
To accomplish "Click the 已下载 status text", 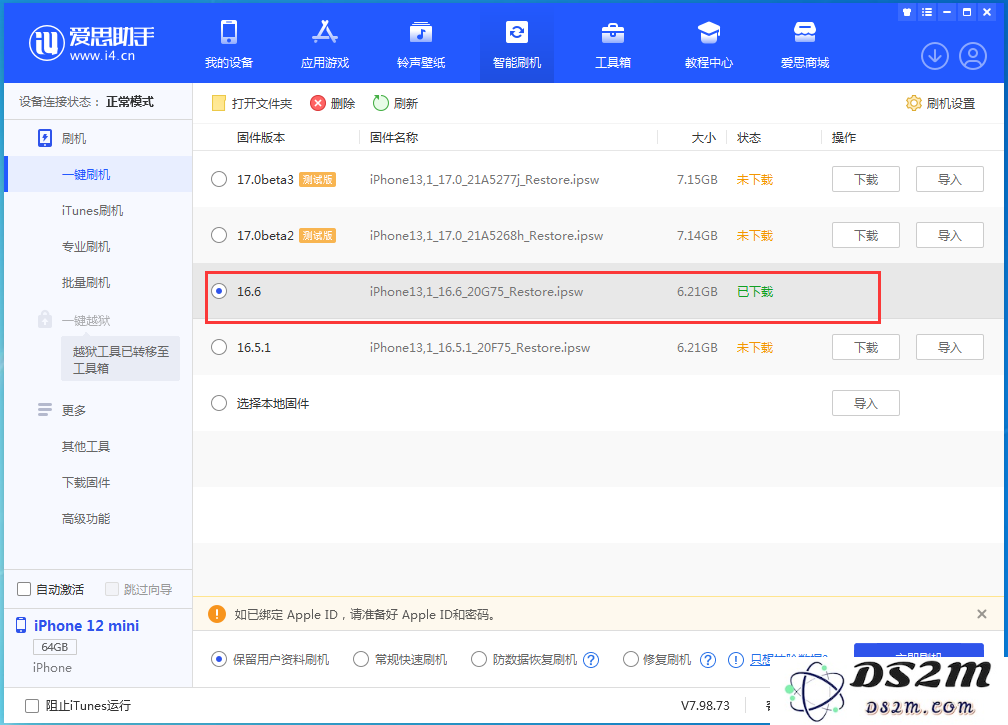I will (x=755, y=292).
